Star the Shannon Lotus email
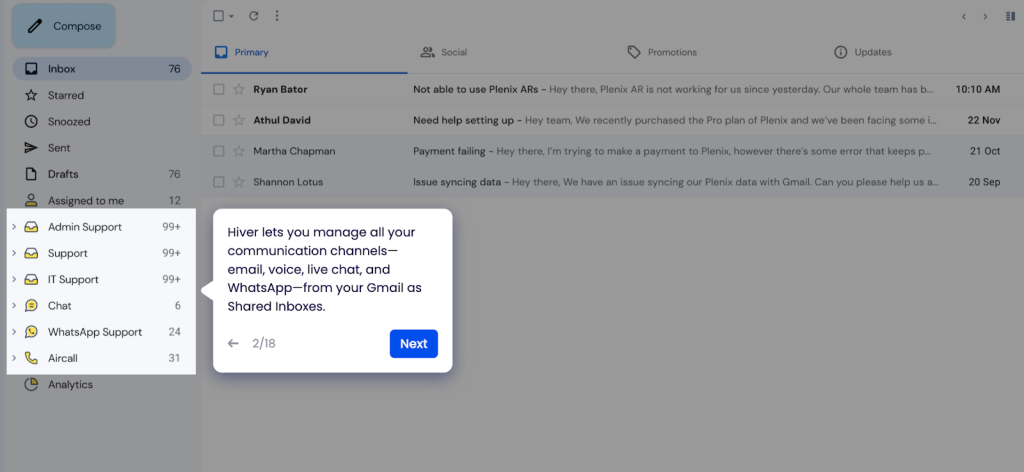 pyautogui.click(x=239, y=181)
